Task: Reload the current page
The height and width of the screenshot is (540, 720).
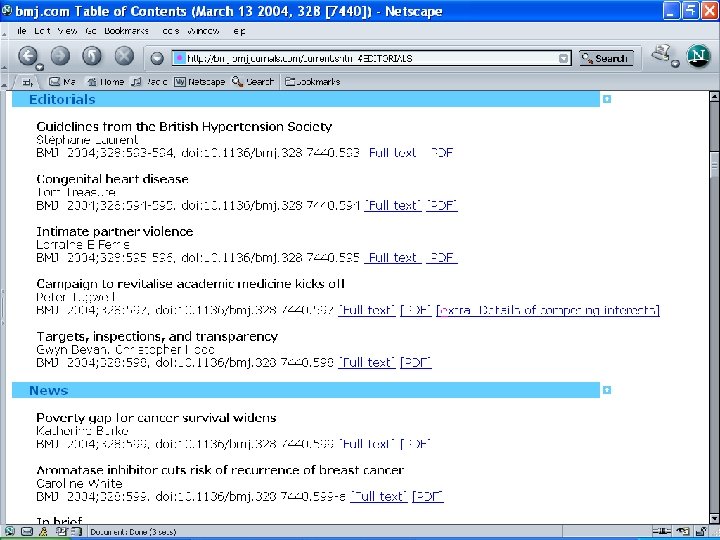Action: click(92, 56)
